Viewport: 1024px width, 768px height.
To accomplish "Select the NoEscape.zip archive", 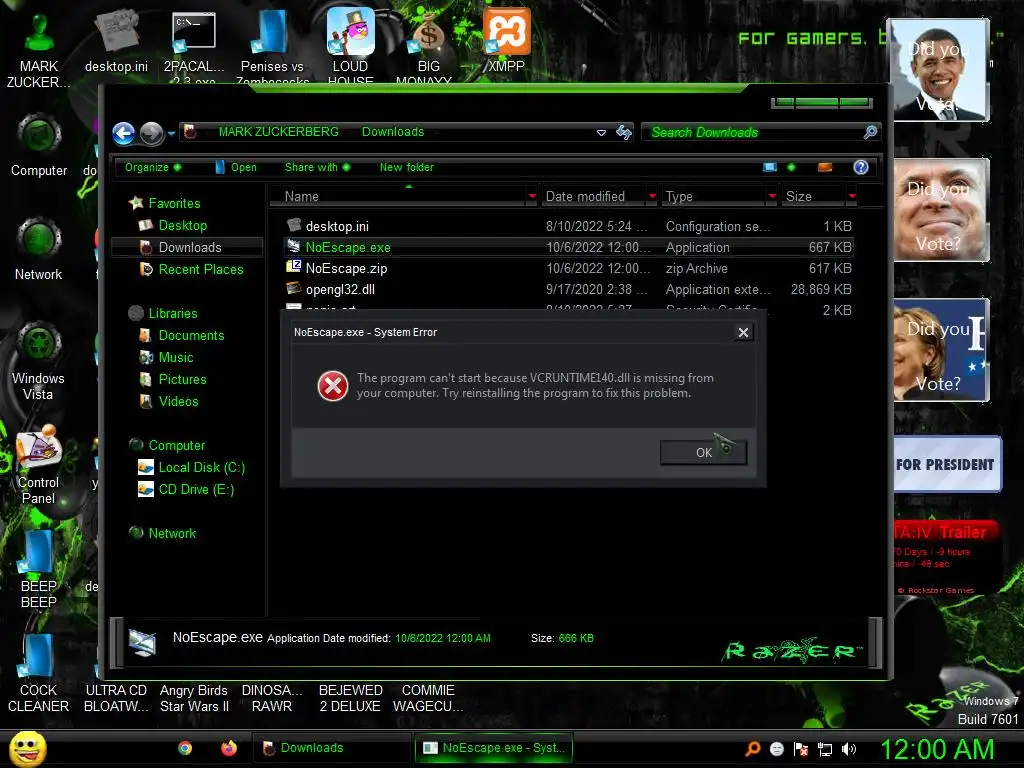I will (568, 268).
